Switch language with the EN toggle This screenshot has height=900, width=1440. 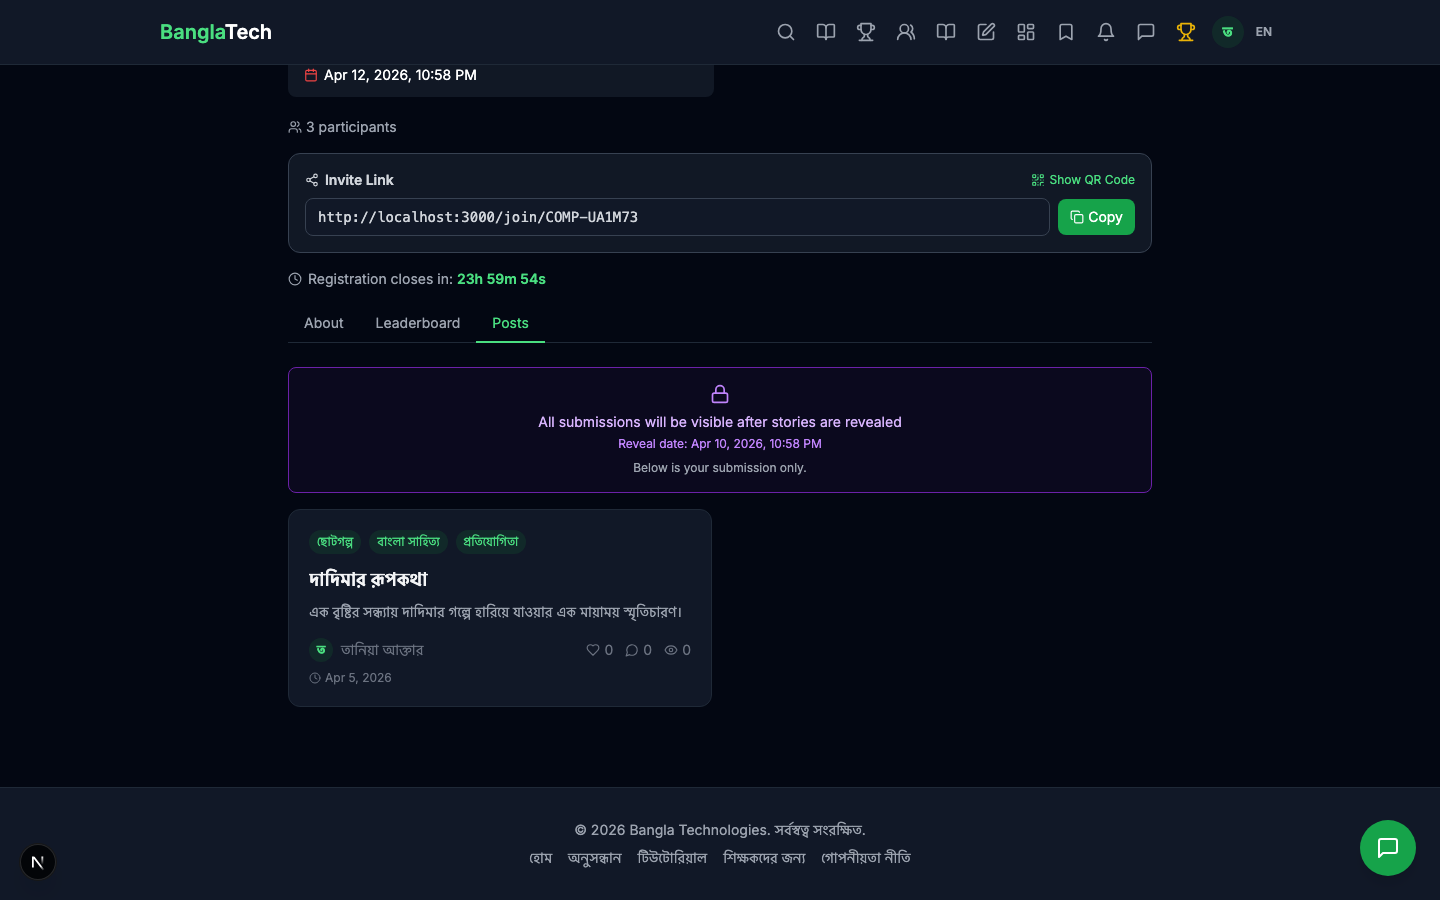pyautogui.click(x=1264, y=32)
